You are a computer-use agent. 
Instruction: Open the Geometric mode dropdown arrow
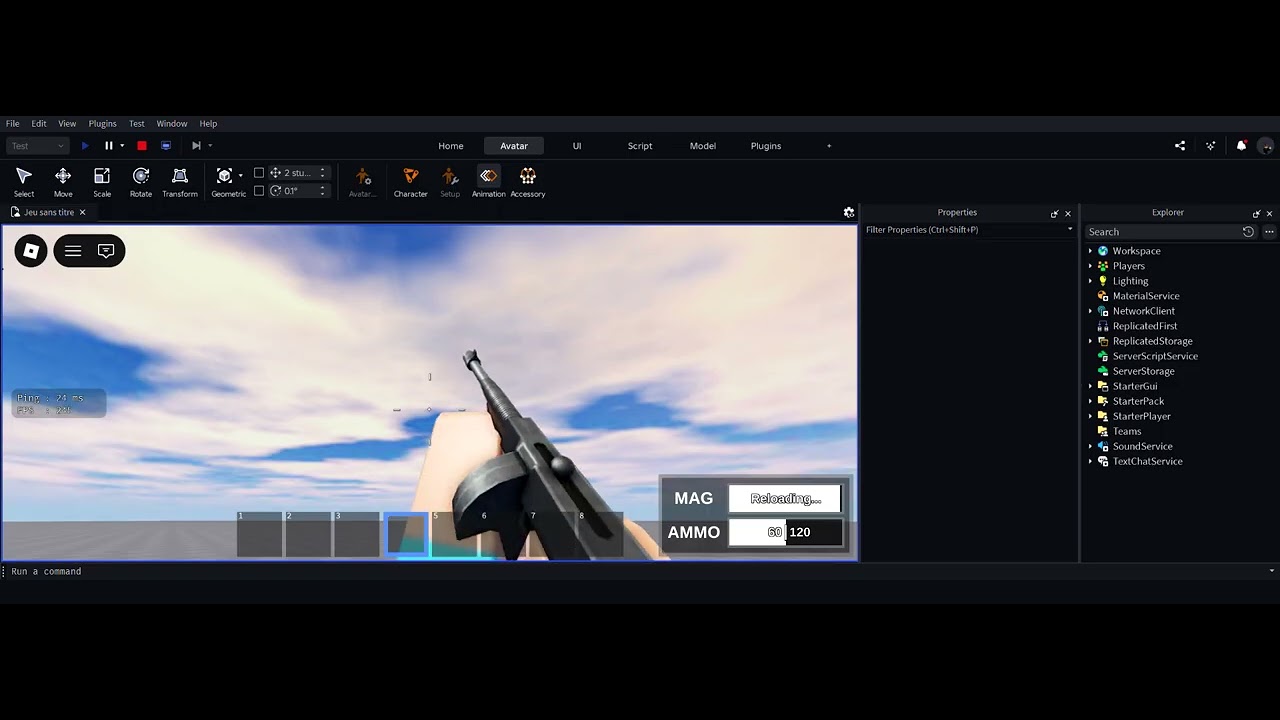pos(240,176)
